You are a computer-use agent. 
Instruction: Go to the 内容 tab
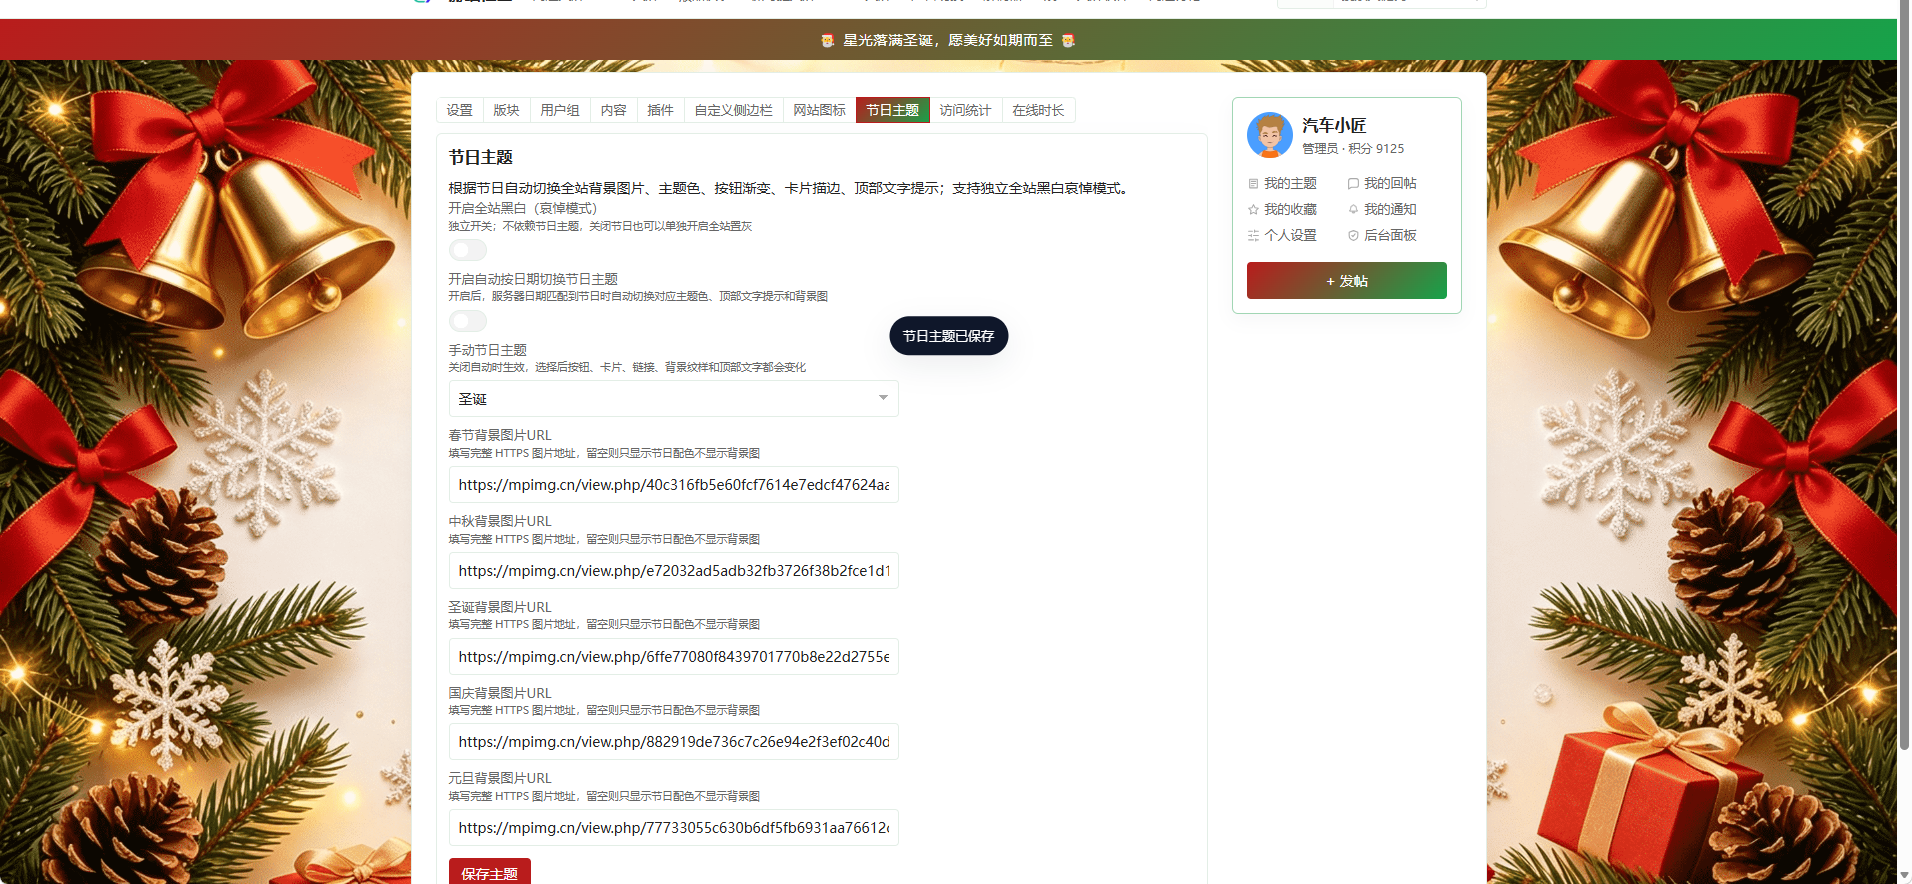click(x=614, y=110)
